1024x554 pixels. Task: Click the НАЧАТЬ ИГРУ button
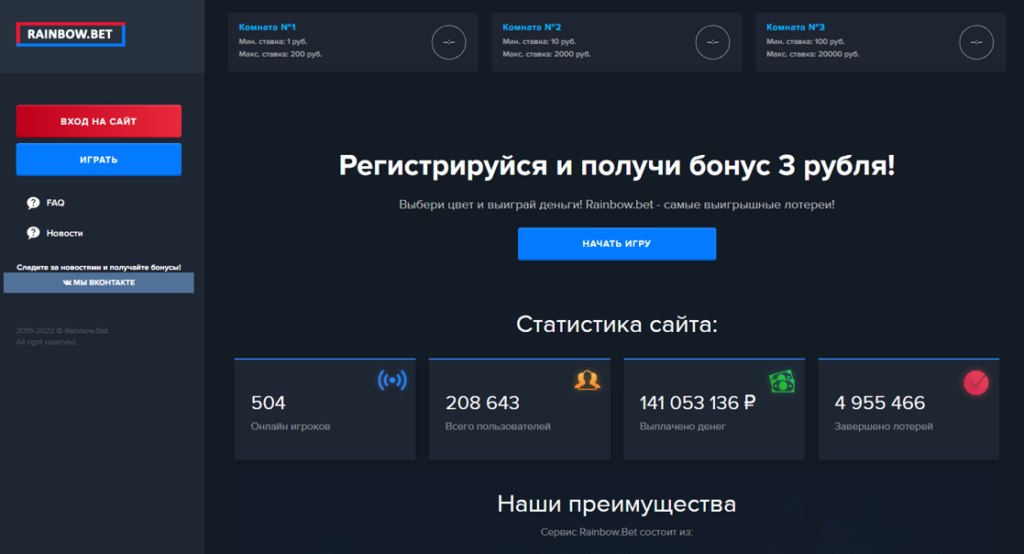click(616, 244)
